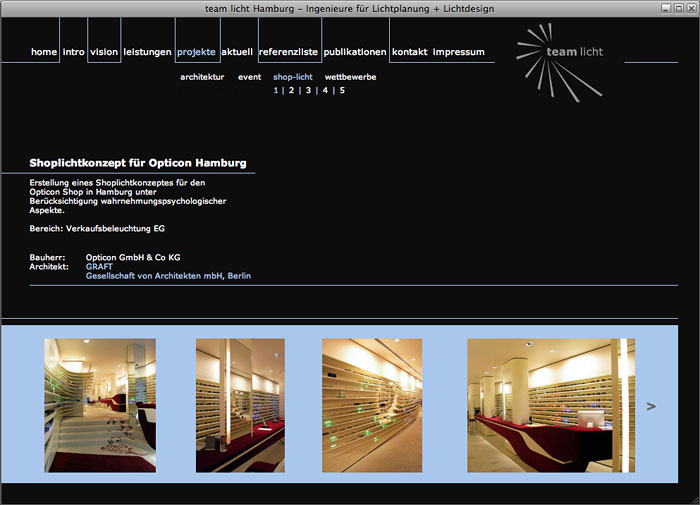This screenshot has height=505, width=700.
Task: Select the 'projekte' navigation tab
Action: pos(196,52)
